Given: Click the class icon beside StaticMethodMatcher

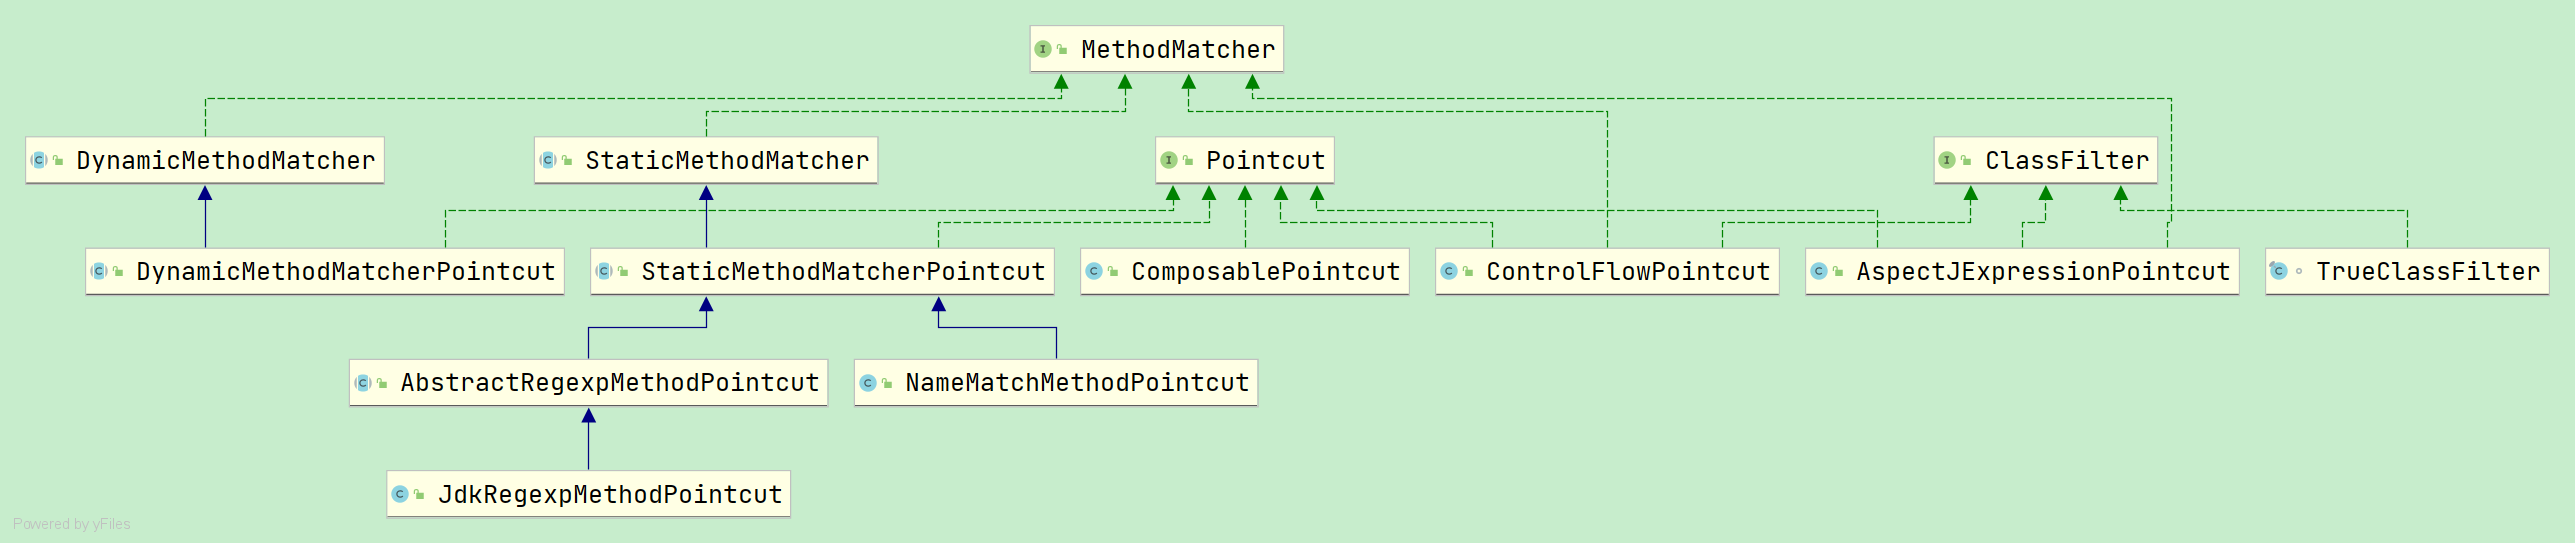Looking at the screenshot, I should tap(548, 160).
